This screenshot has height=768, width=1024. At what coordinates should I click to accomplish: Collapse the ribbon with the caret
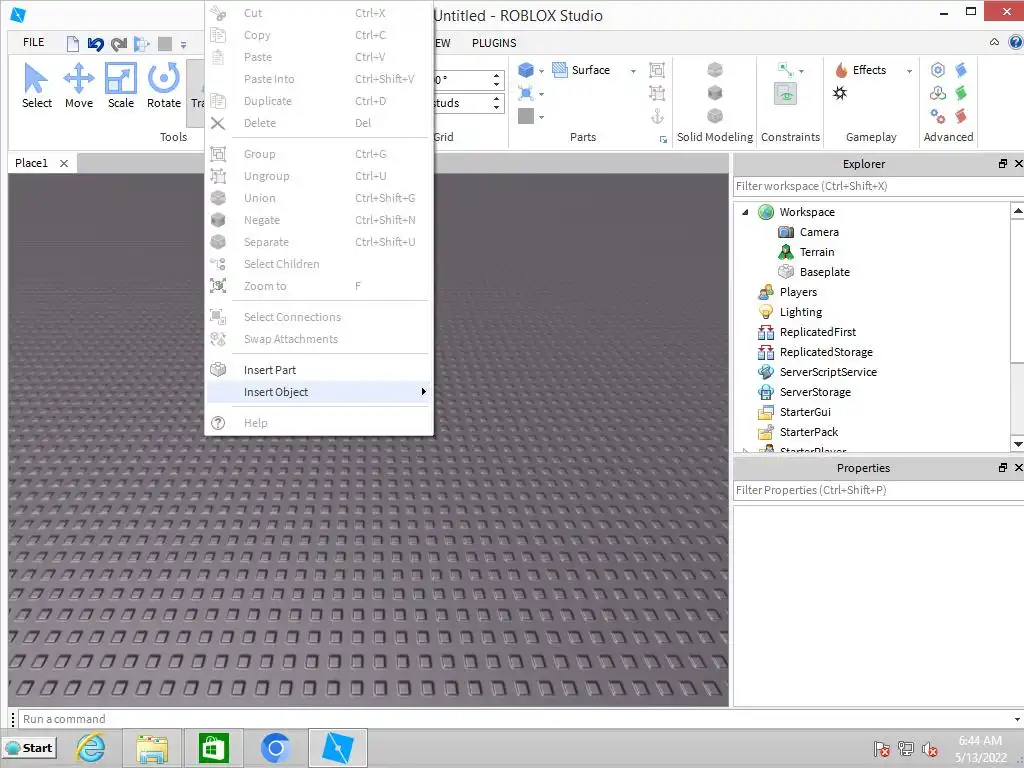click(994, 42)
